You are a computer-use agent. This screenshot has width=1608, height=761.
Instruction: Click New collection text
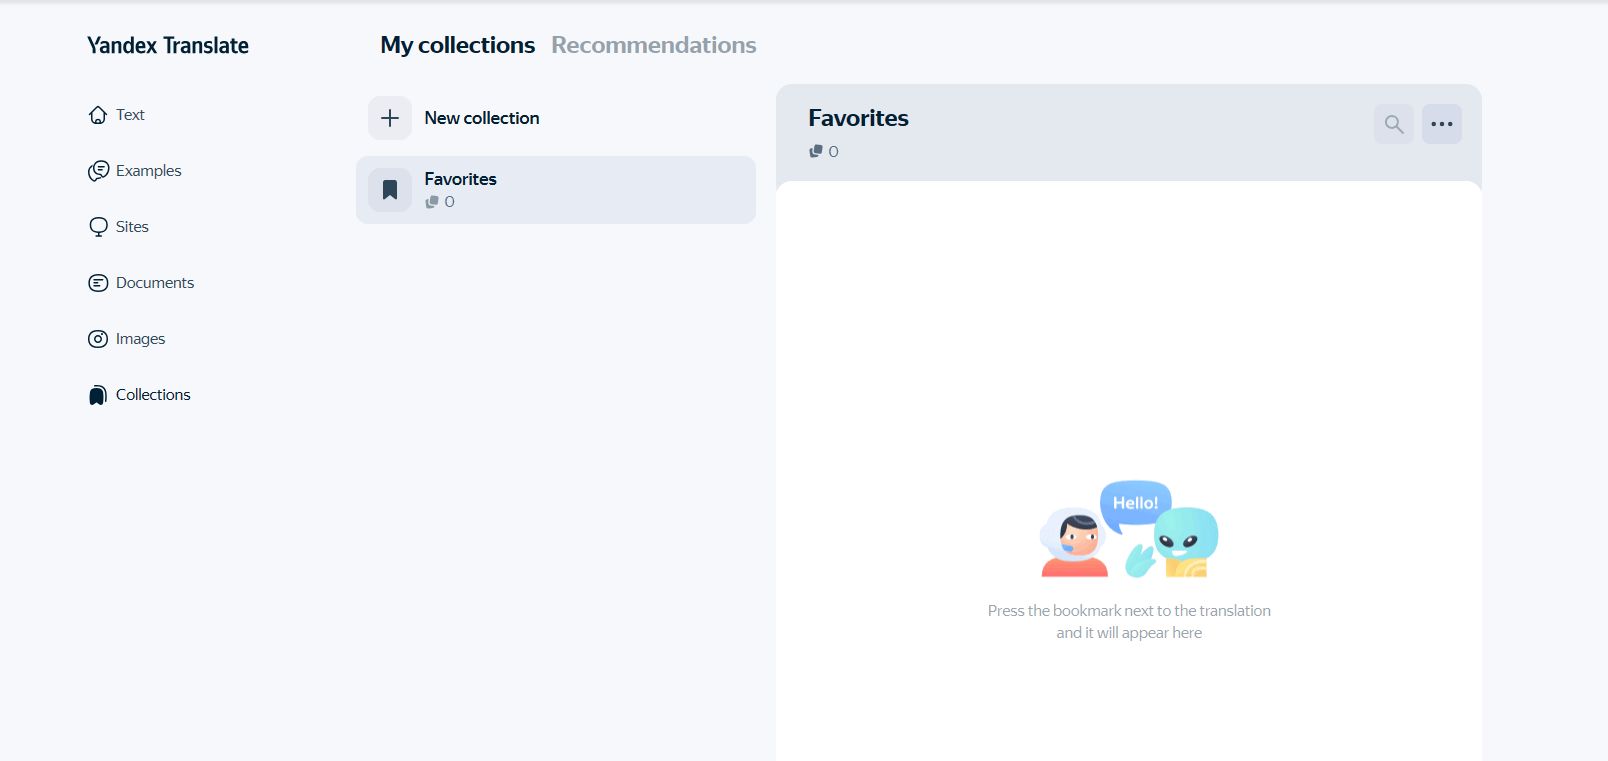click(482, 118)
